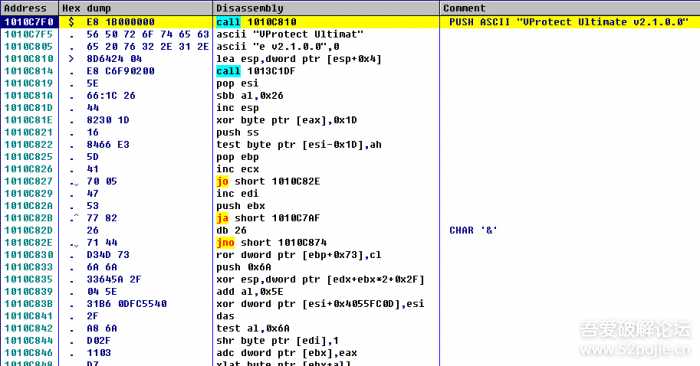Click db 26 line
700x366 pixels.
tap(231, 230)
